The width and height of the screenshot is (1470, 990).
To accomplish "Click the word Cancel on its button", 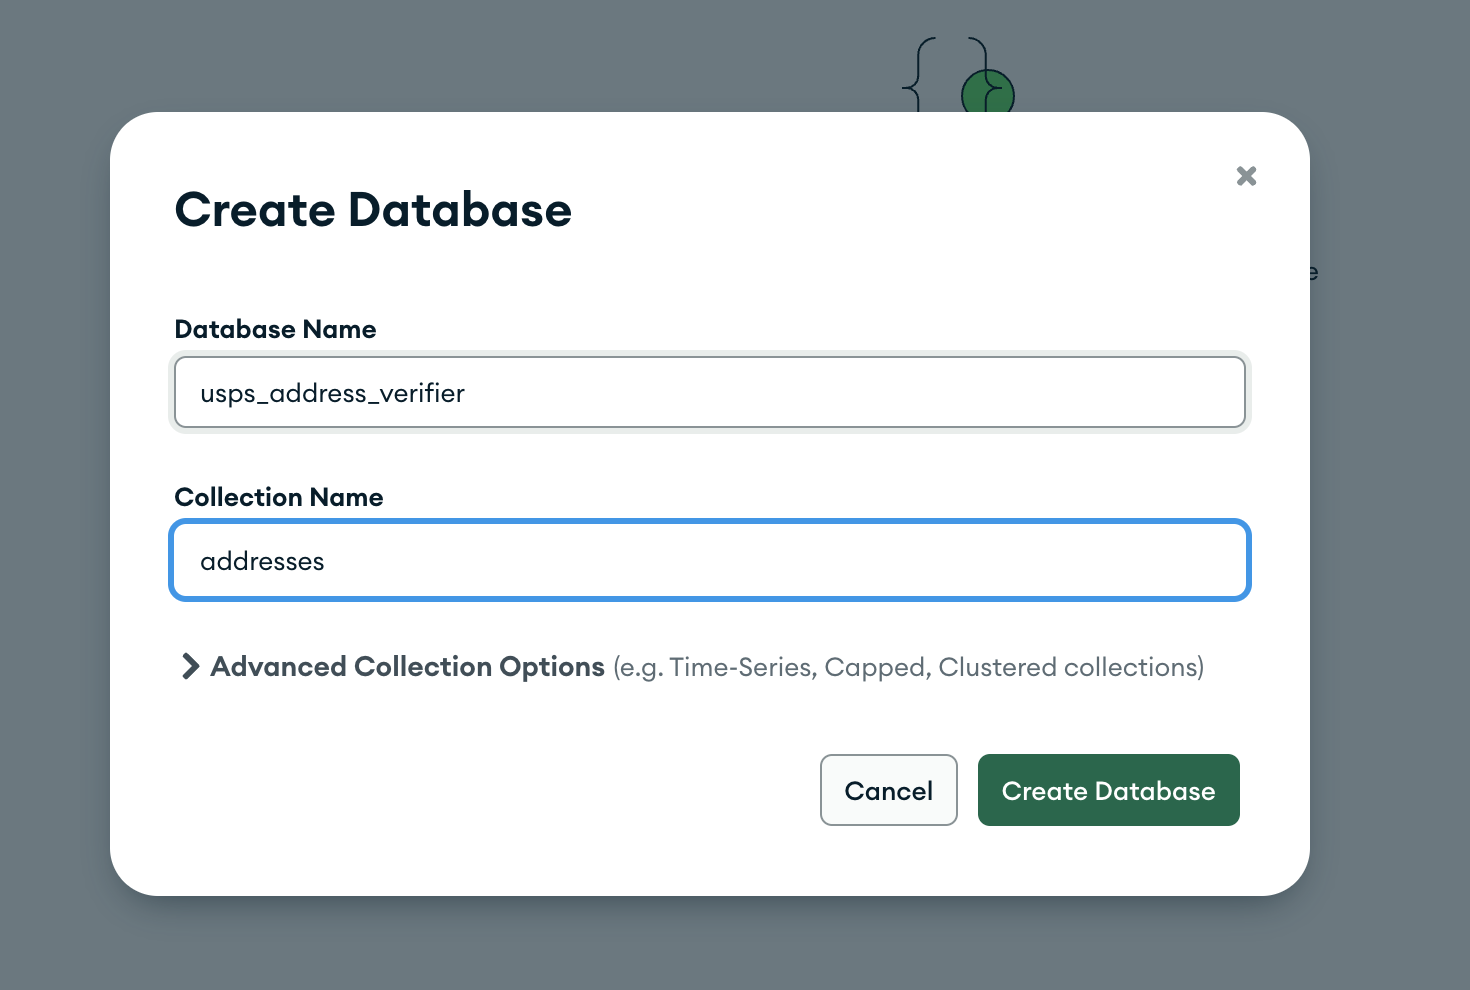I will 888,791.
